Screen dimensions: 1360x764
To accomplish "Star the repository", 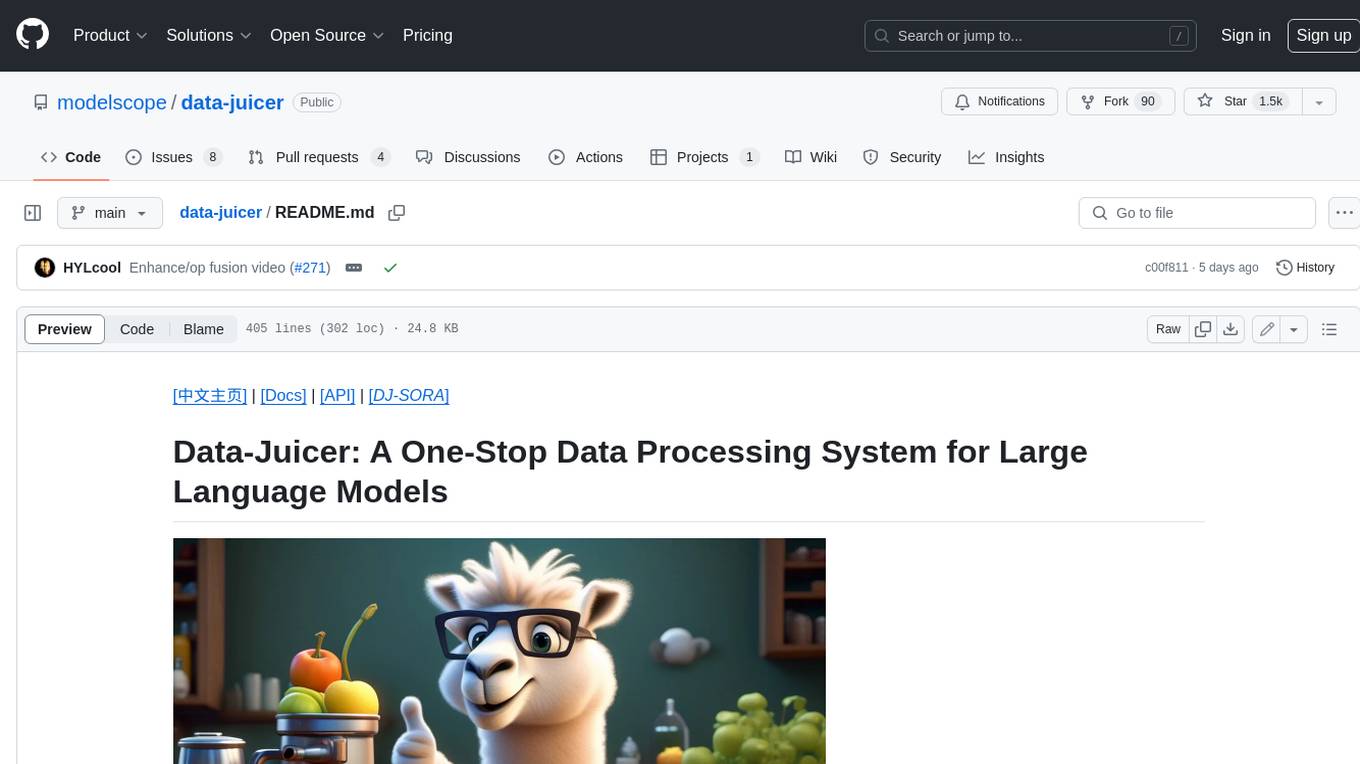I will [1242, 101].
